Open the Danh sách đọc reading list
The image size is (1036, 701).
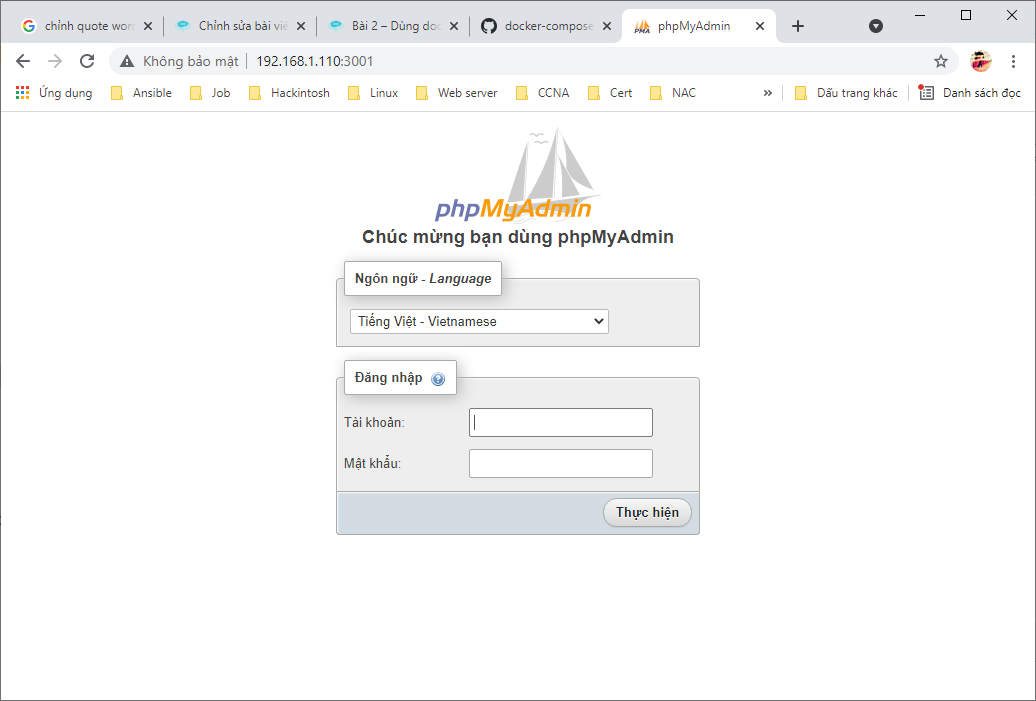(x=969, y=93)
